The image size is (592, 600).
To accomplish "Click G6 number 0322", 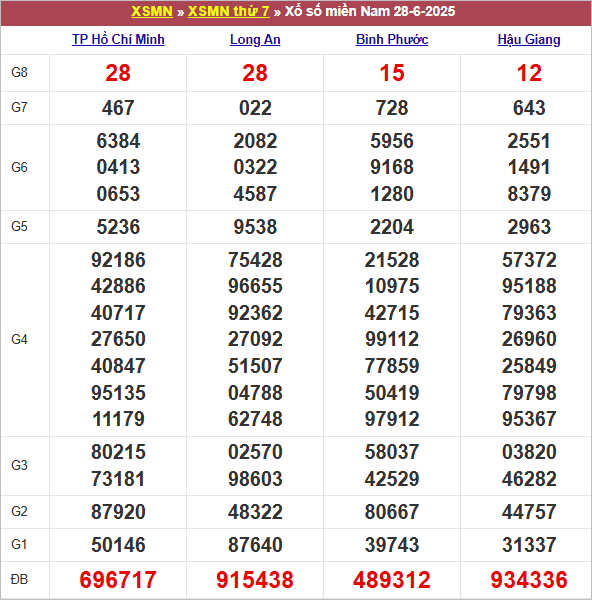I will pyautogui.click(x=255, y=167).
